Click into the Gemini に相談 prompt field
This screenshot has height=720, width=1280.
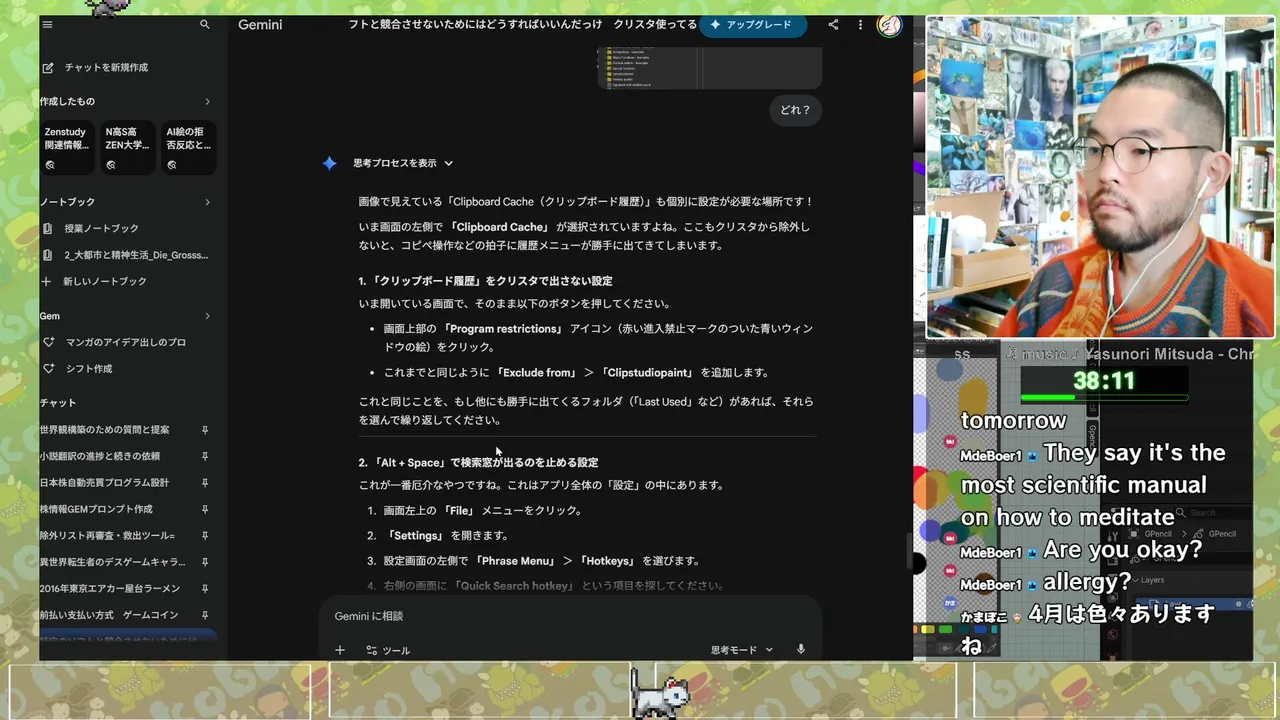coord(570,616)
